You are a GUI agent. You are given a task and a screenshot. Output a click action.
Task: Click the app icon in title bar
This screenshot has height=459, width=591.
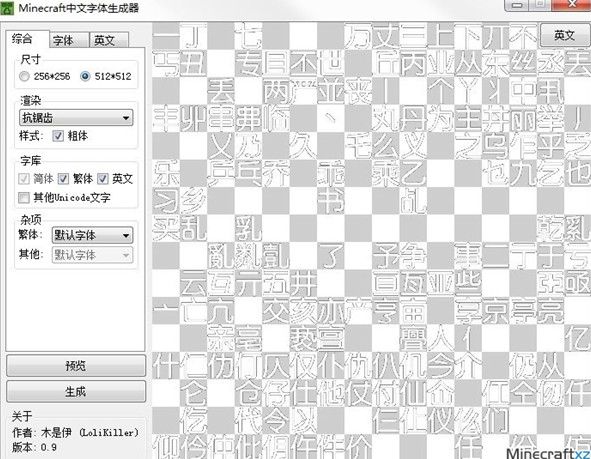7,8
